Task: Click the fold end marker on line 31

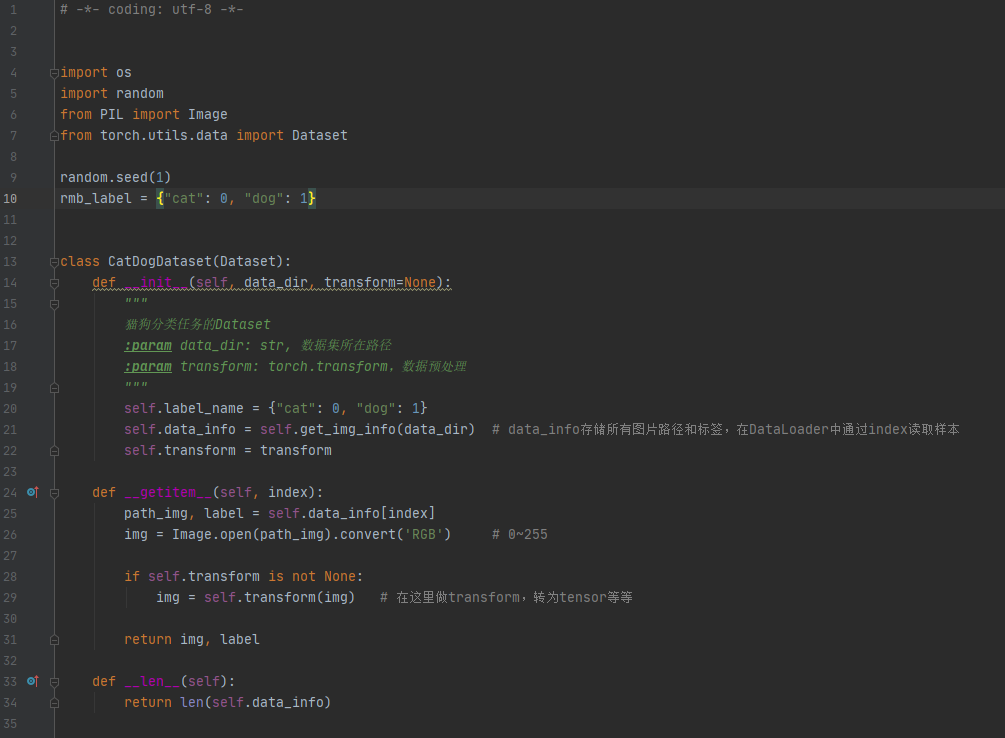Action: (54, 640)
